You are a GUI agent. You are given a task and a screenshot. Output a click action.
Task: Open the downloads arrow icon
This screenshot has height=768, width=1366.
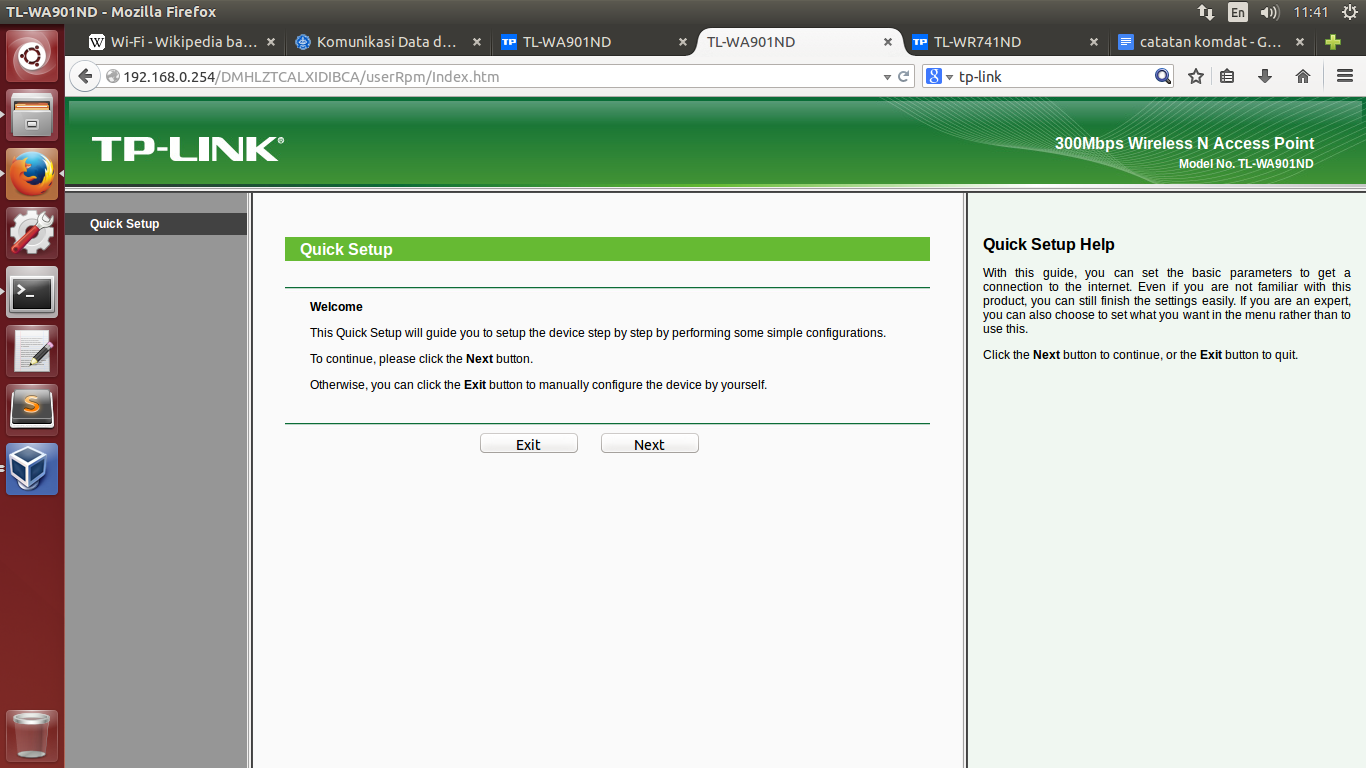pos(1265,76)
